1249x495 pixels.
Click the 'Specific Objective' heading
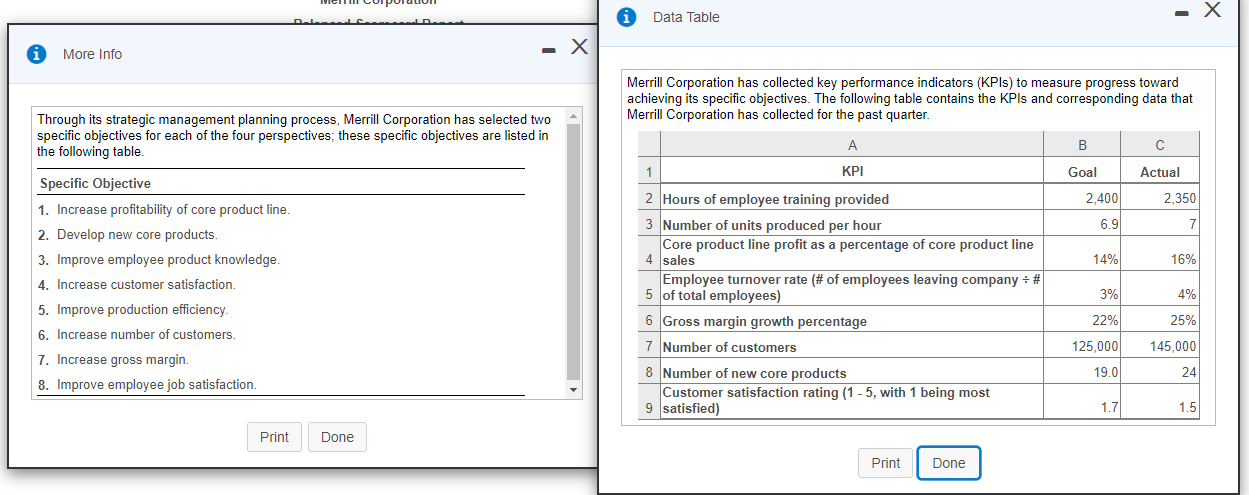point(95,184)
